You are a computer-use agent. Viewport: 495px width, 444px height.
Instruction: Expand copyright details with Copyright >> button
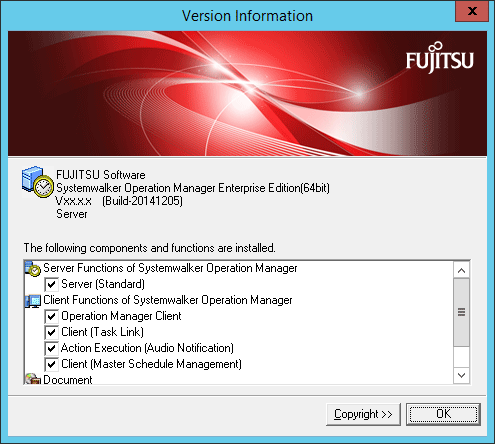pos(363,414)
